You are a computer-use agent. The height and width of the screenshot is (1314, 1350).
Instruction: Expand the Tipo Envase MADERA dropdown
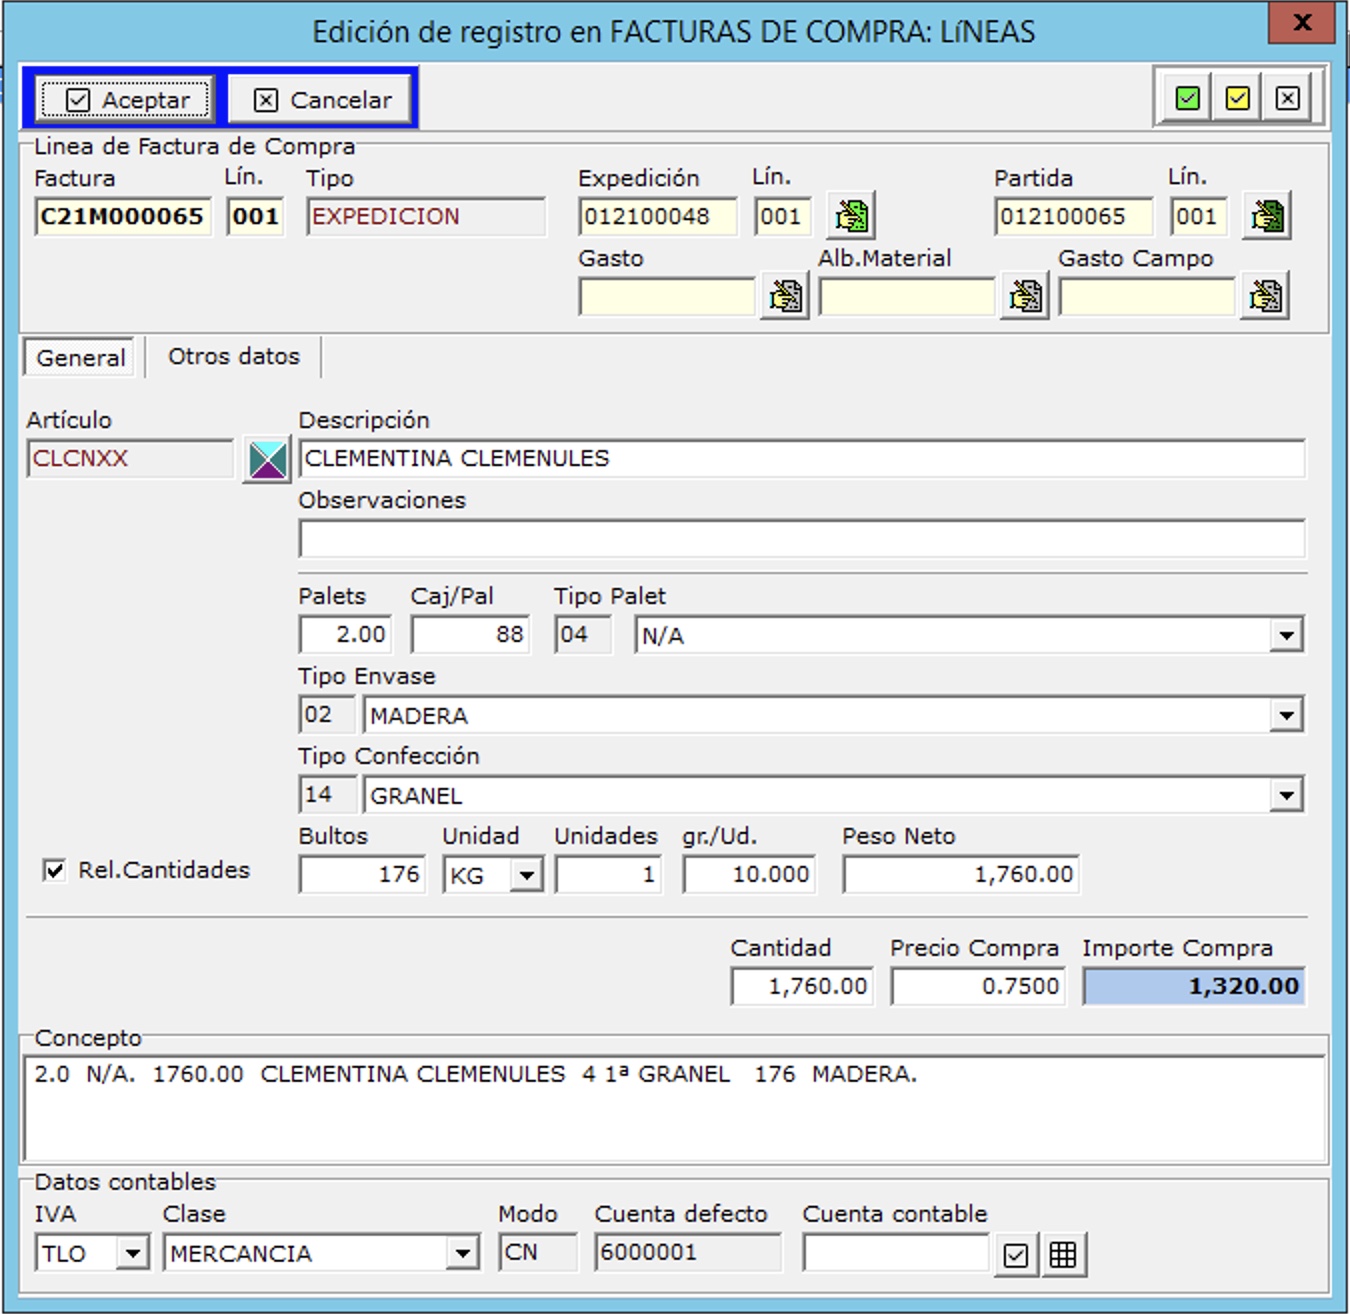[x=1286, y=715]
